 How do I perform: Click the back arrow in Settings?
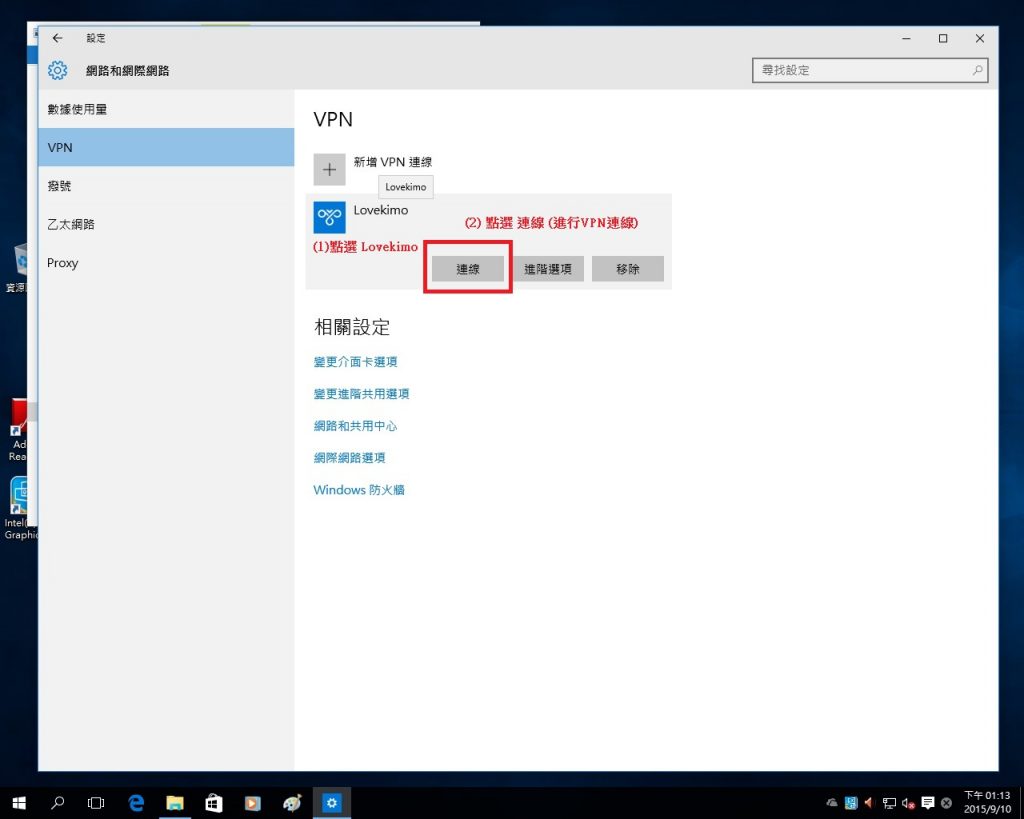pos(57,38)
